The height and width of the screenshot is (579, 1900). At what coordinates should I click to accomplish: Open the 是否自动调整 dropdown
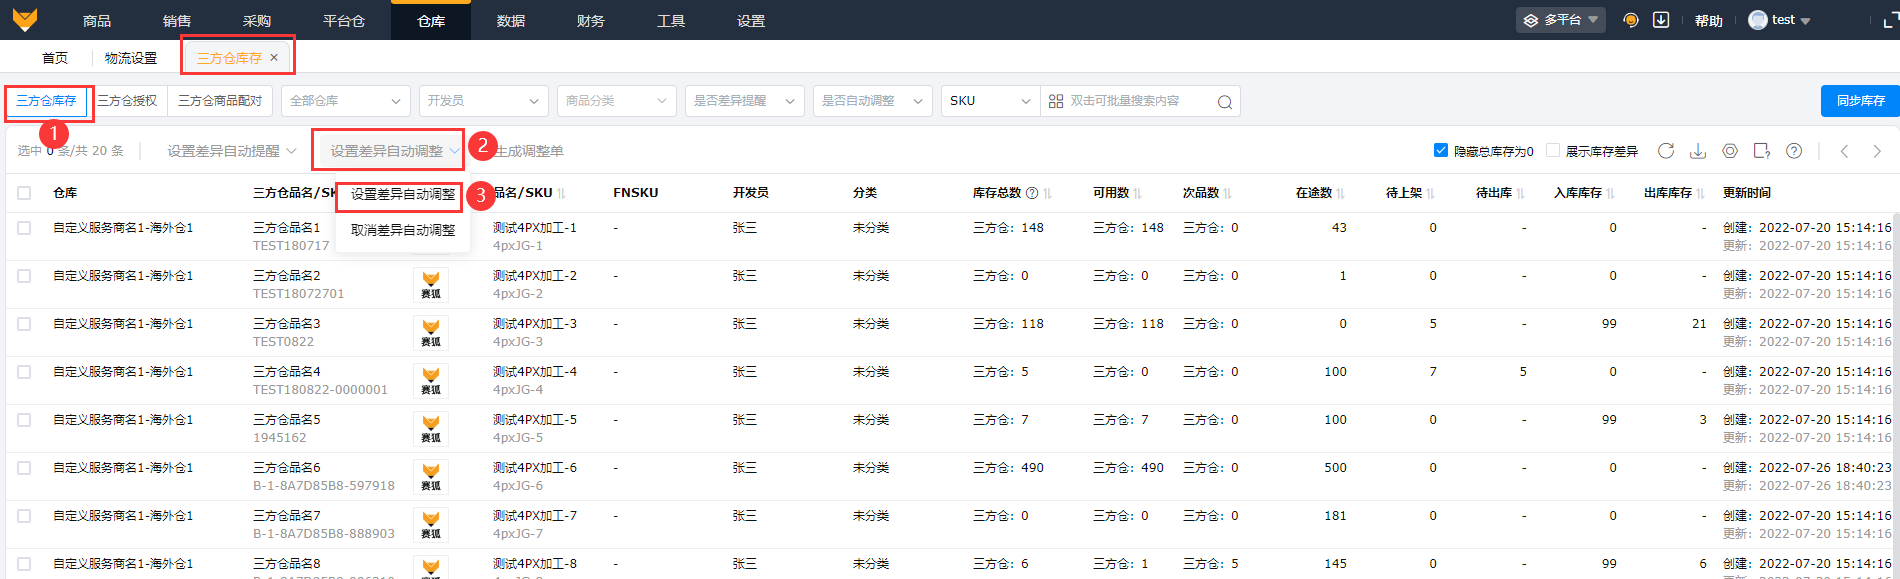tap(873, 101)
